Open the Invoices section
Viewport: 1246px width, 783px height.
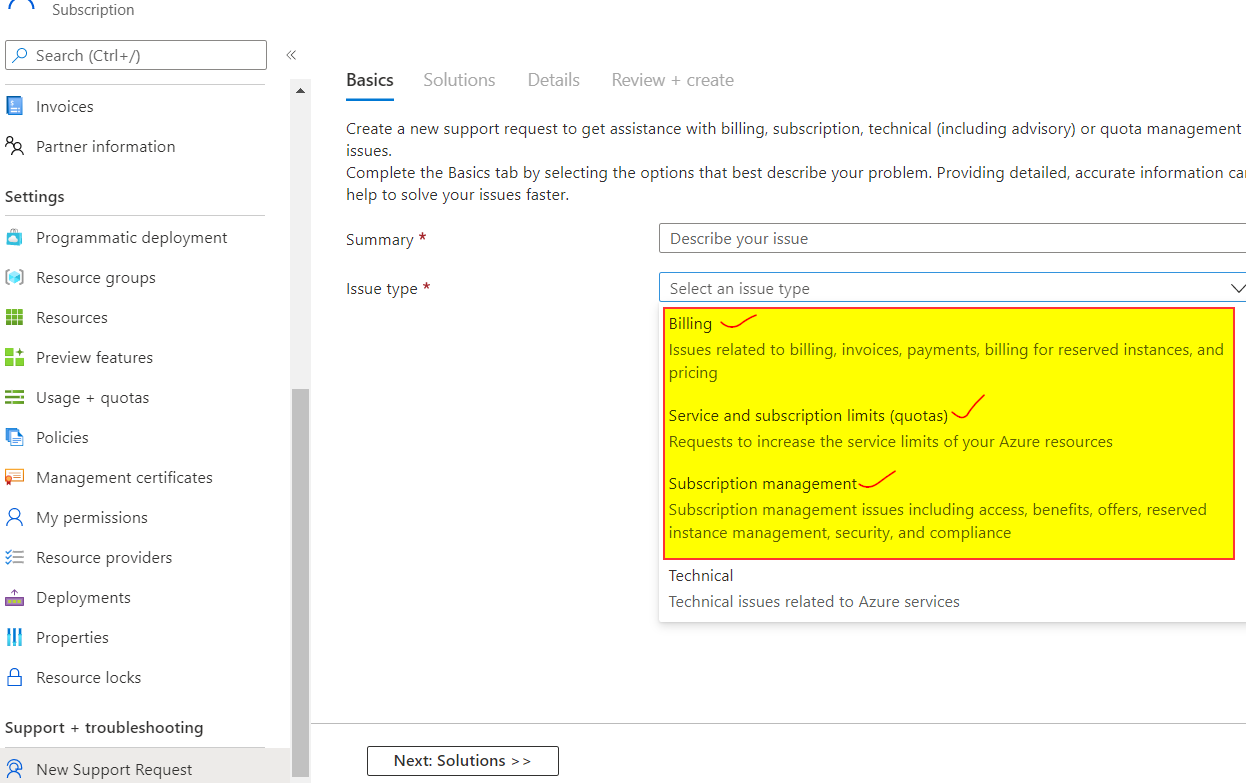63,105
